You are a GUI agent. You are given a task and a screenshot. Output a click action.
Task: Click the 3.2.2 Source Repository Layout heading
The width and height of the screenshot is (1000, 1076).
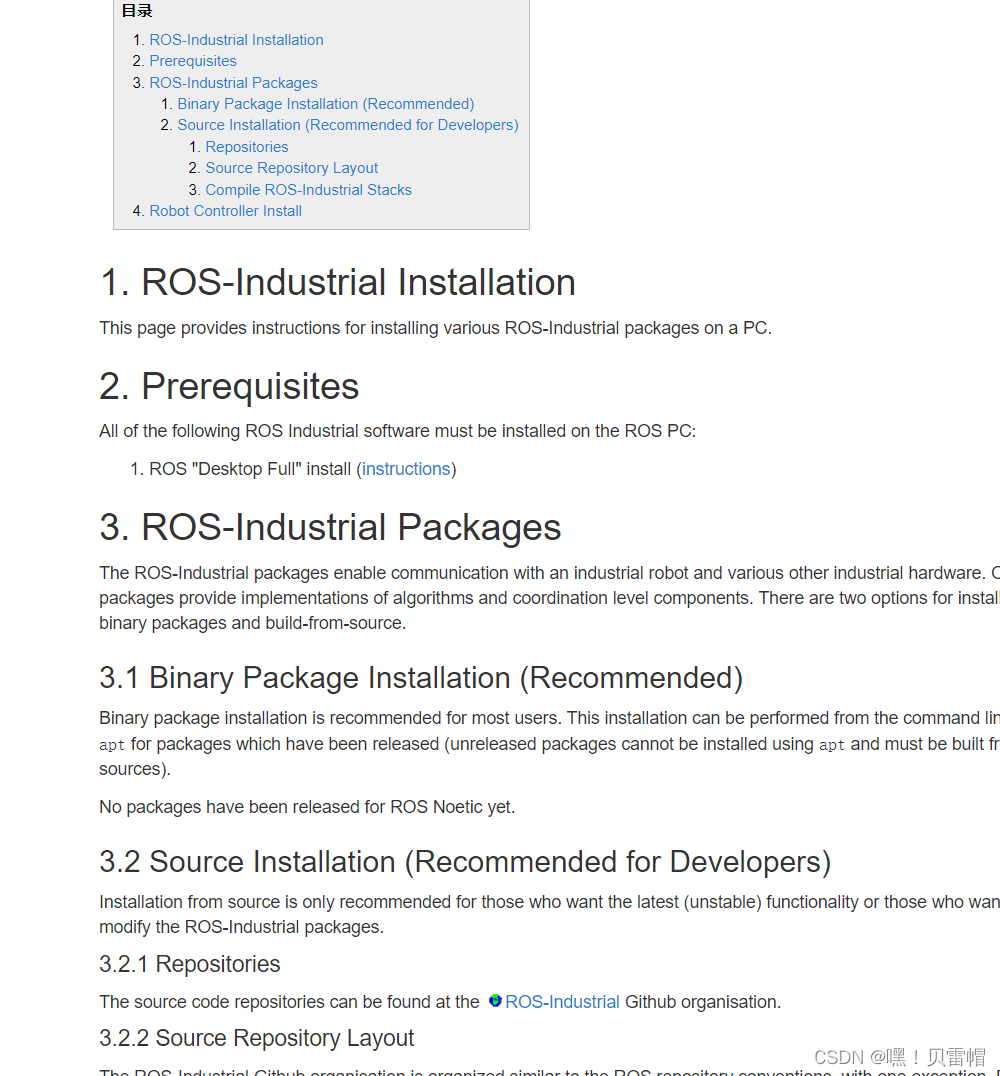click(x=257, y=1038)
